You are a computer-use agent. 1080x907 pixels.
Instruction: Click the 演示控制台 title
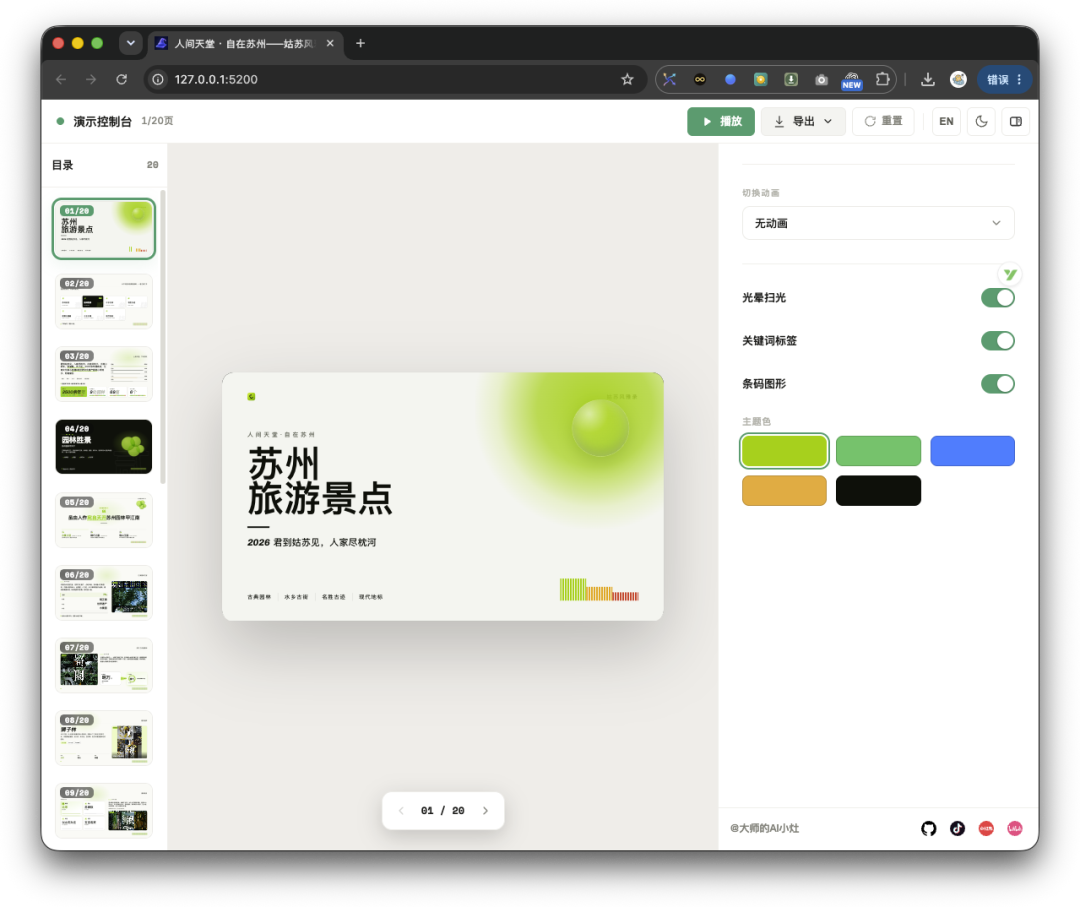tap(102, 121)
